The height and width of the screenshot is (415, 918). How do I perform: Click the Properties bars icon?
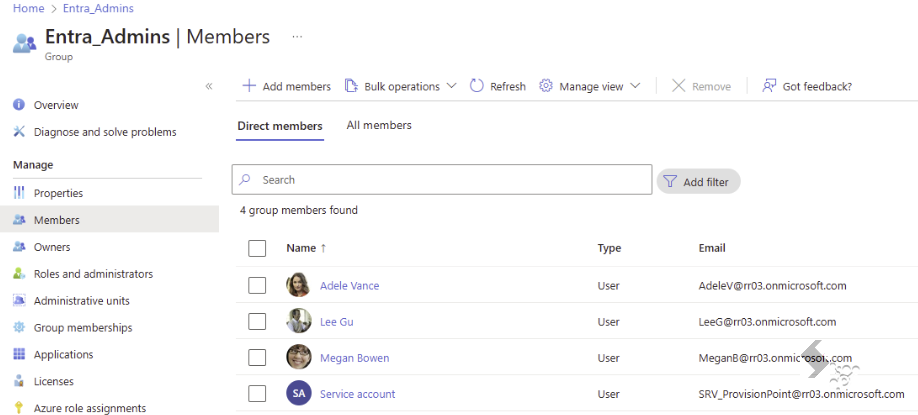[19, 193]
